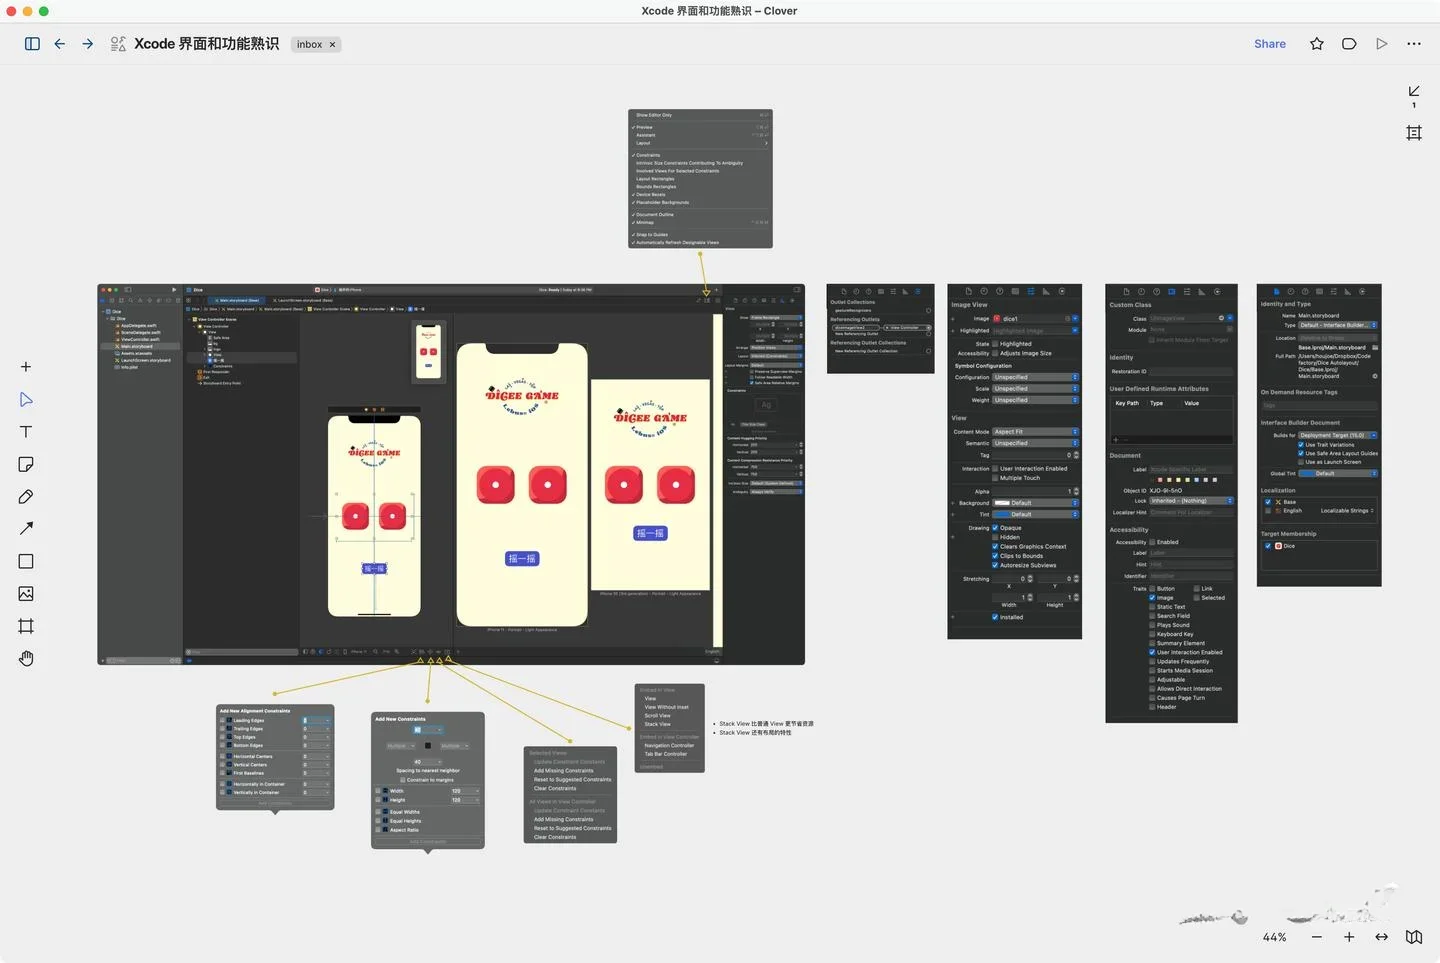Start presentation with the play icon
This screenshot has width=1440, height=963.
tap(1381, 44)
